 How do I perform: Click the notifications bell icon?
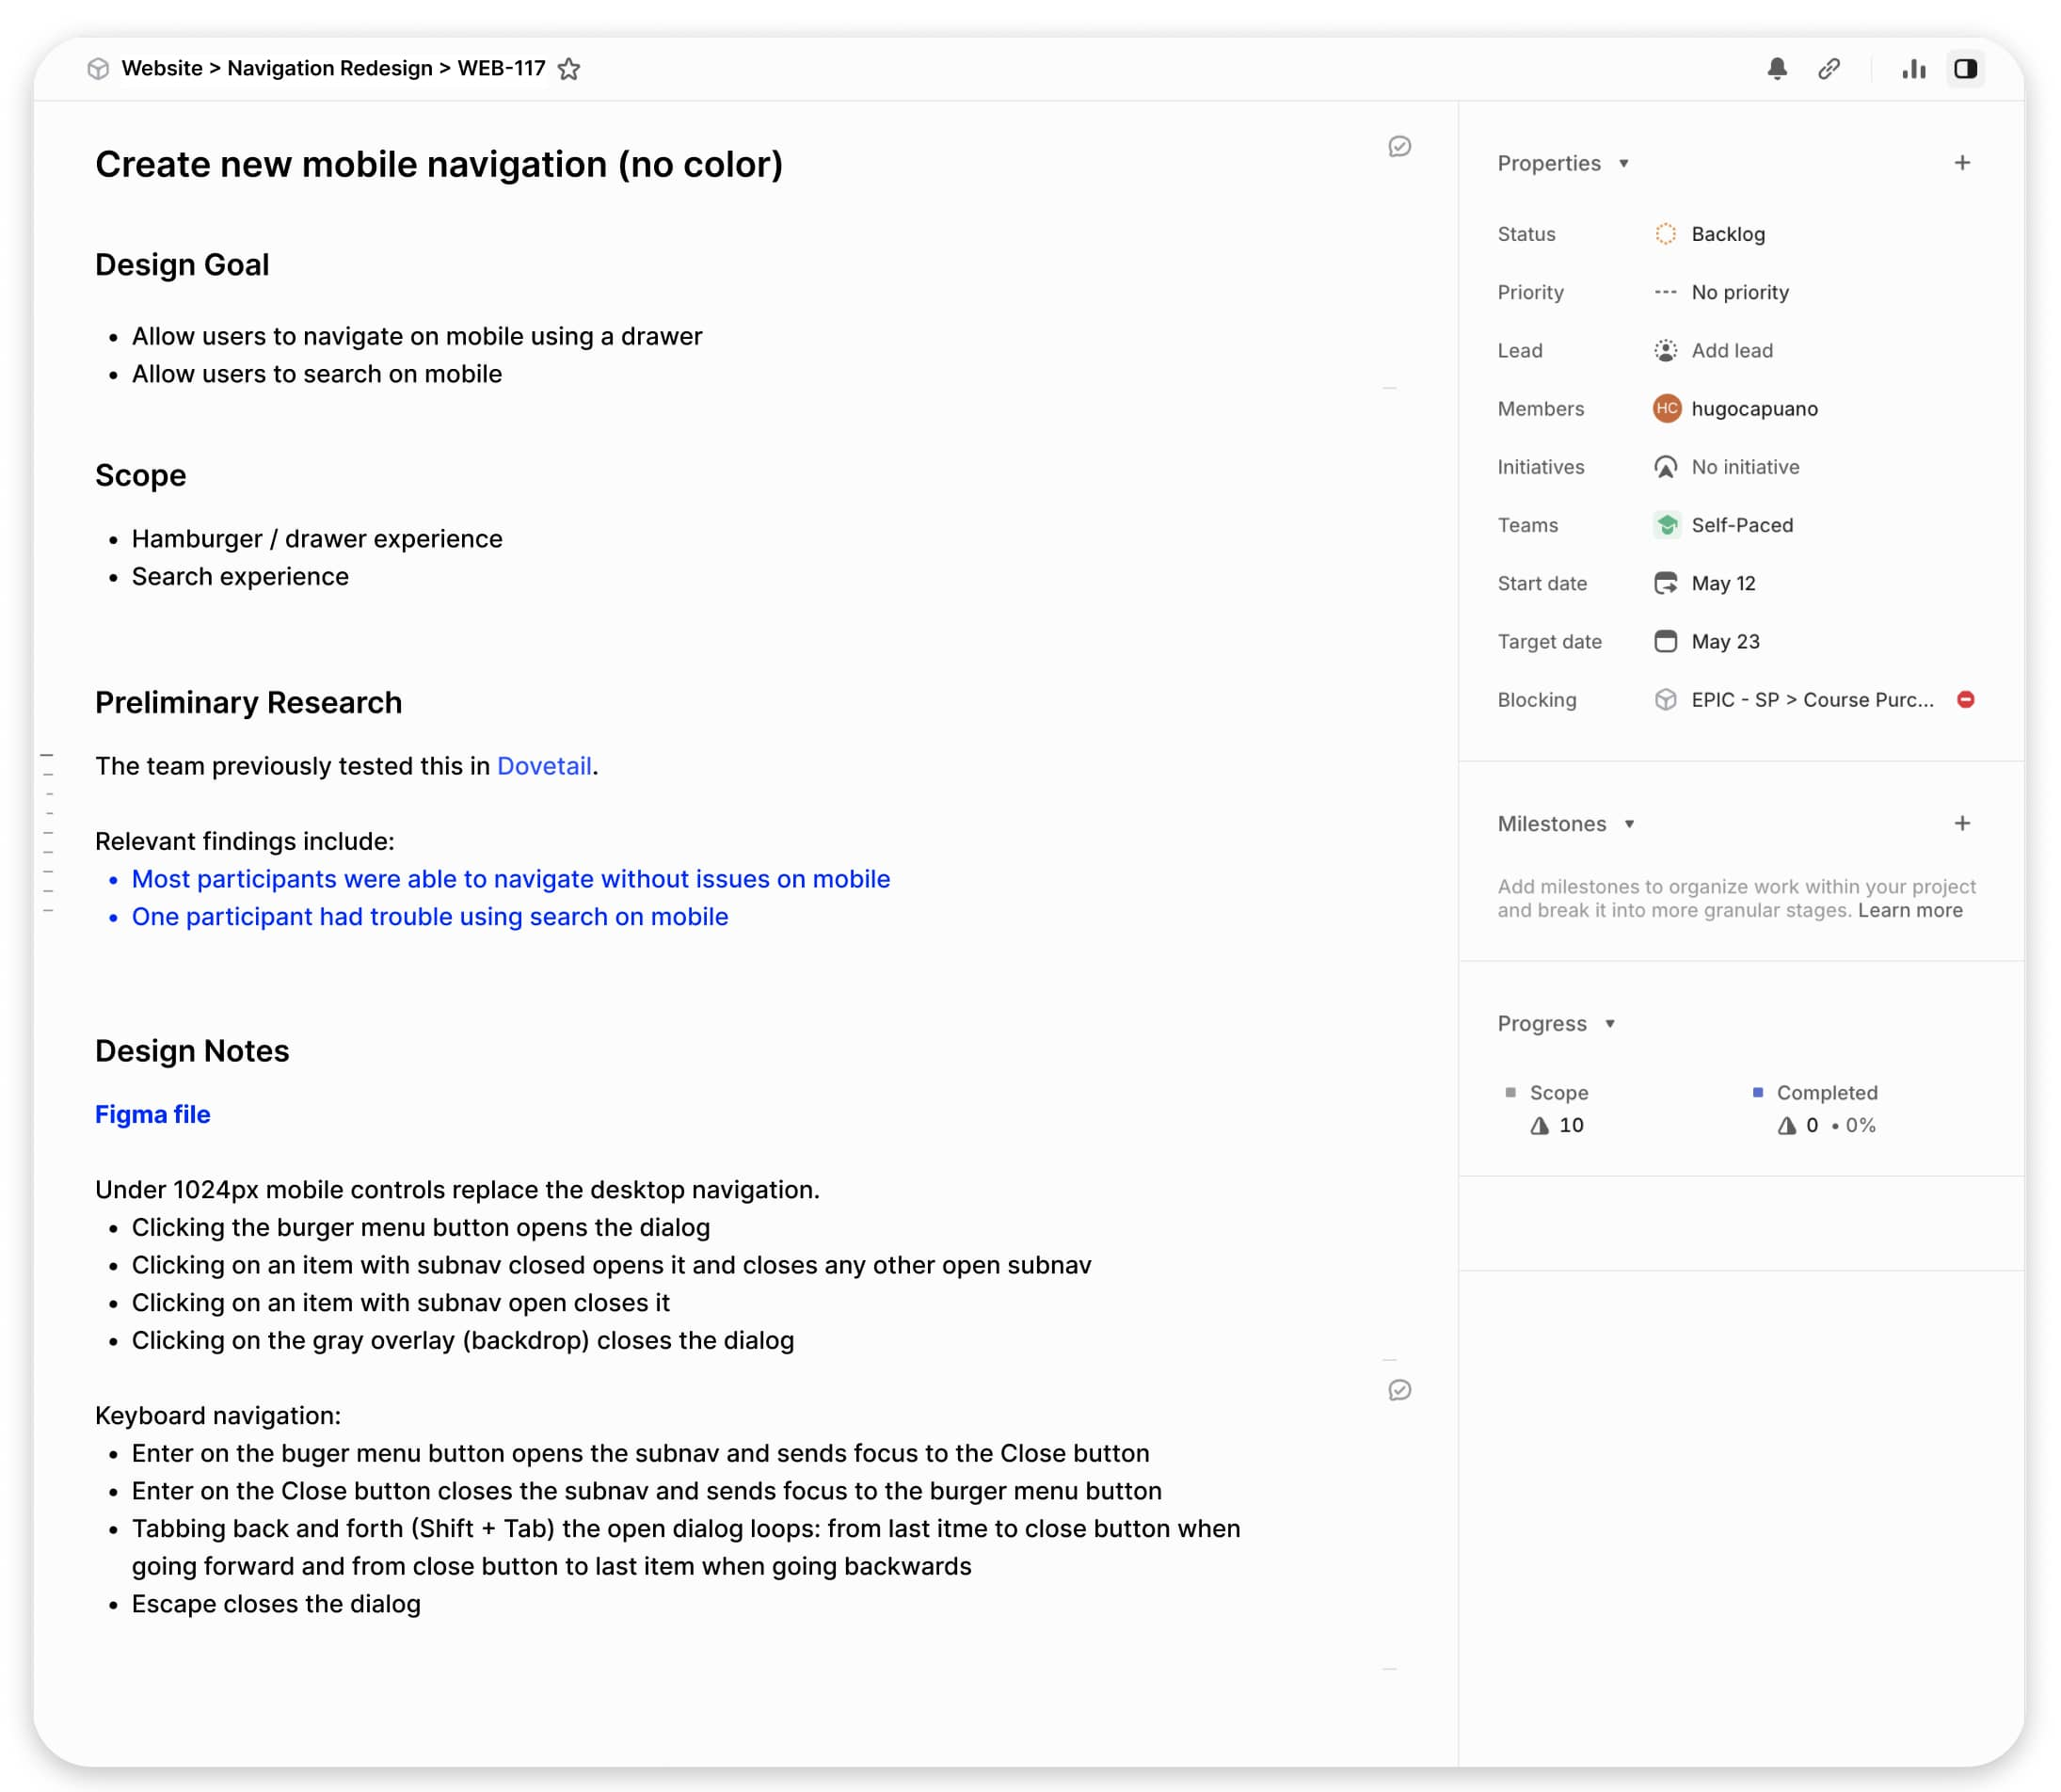(x=1777, y=68)
